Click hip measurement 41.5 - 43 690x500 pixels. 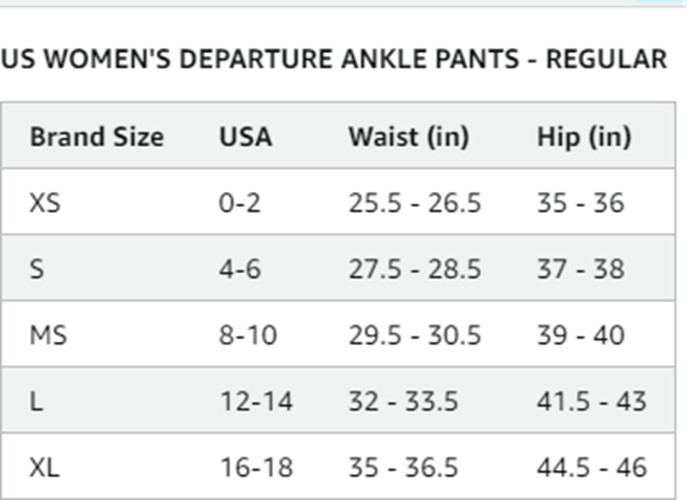coord(591,401)
